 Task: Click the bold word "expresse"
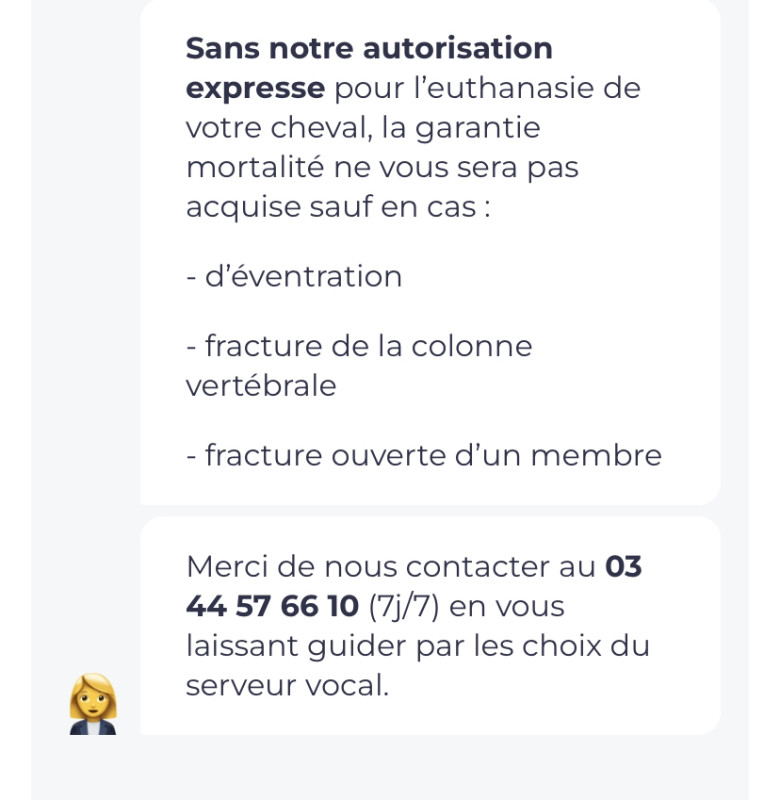click(x=255, y=89)
